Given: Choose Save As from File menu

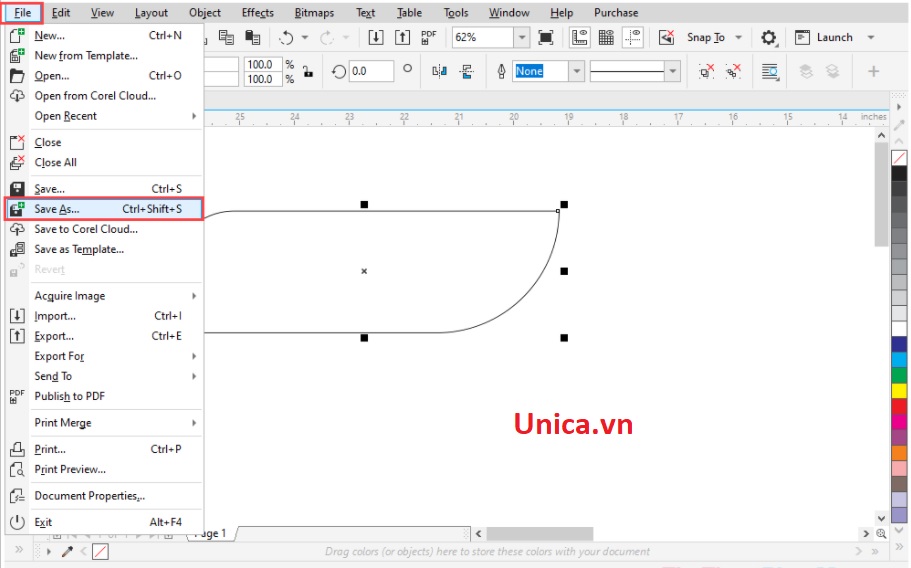Looking at the screenshot, I should (x=104, y=209).
